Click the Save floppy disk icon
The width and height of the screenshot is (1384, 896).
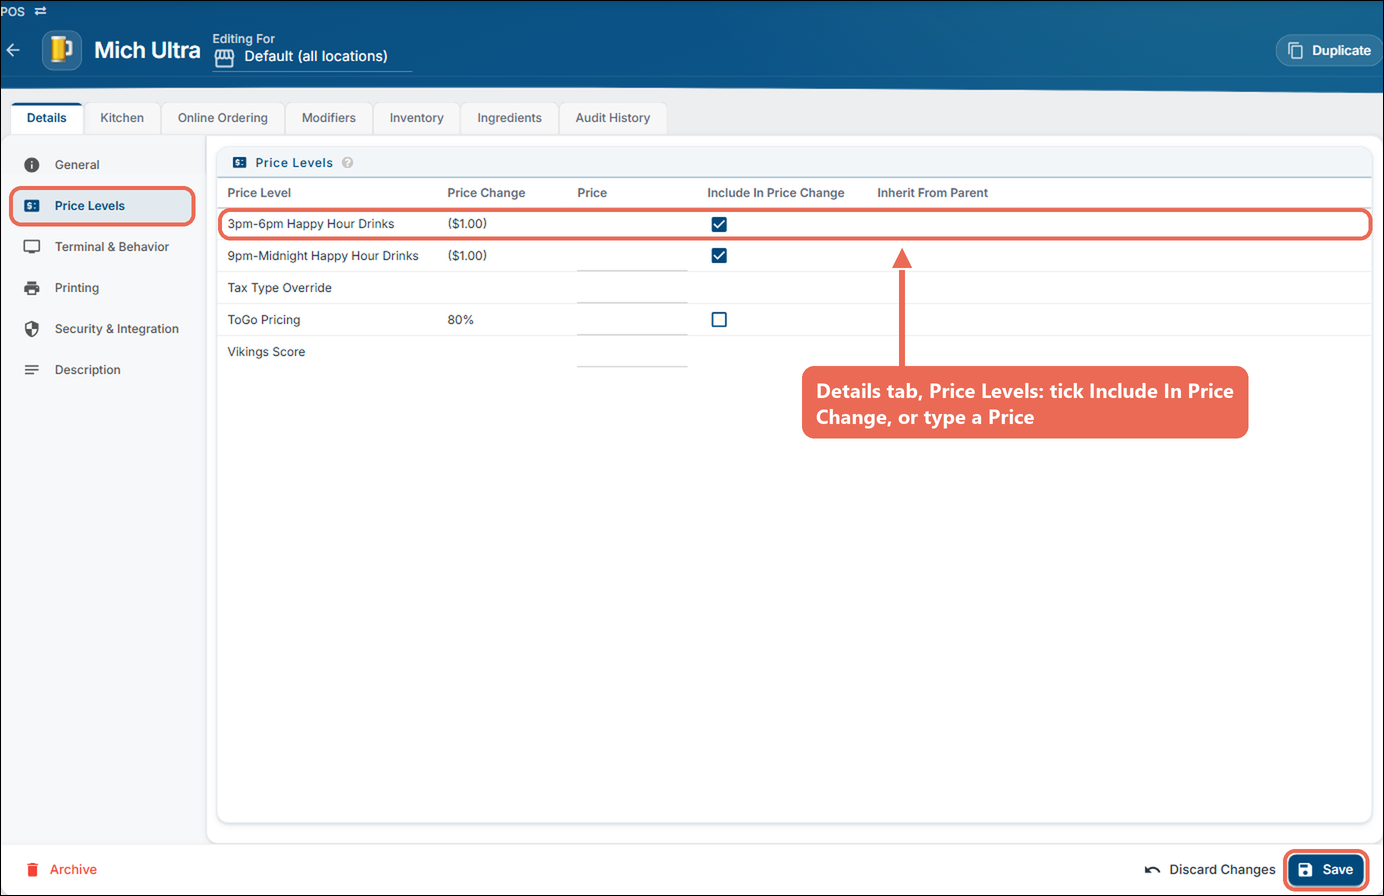[x=1305, y=870]
